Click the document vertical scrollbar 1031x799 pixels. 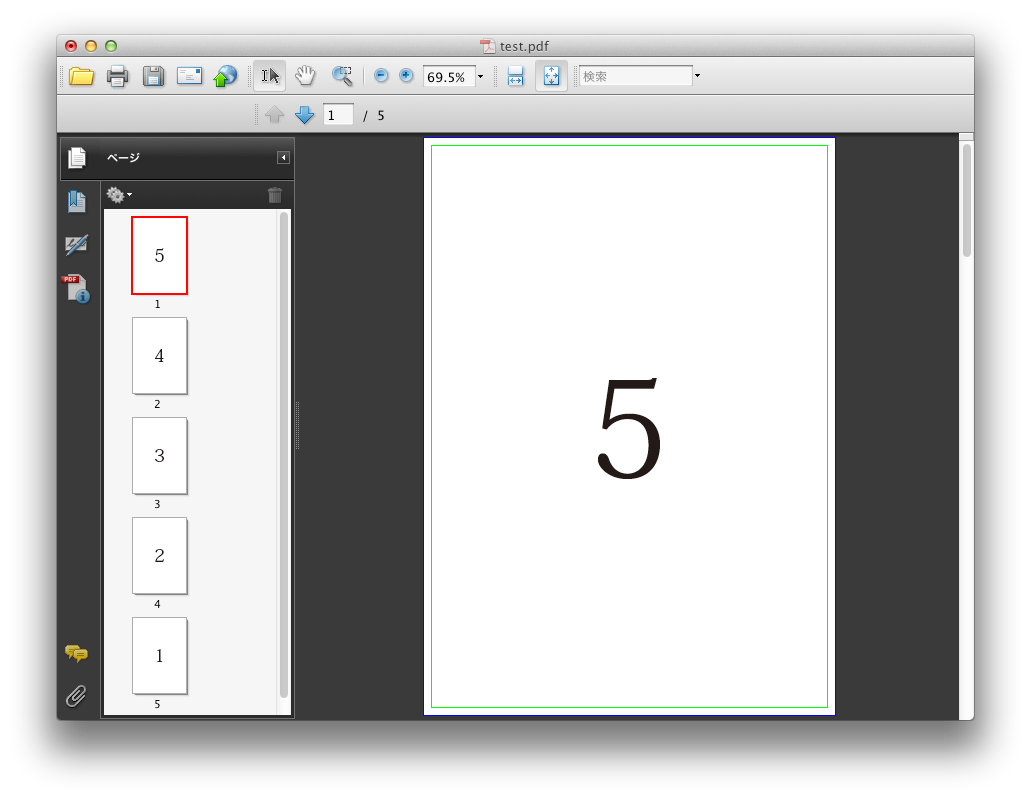click(967, 199)
